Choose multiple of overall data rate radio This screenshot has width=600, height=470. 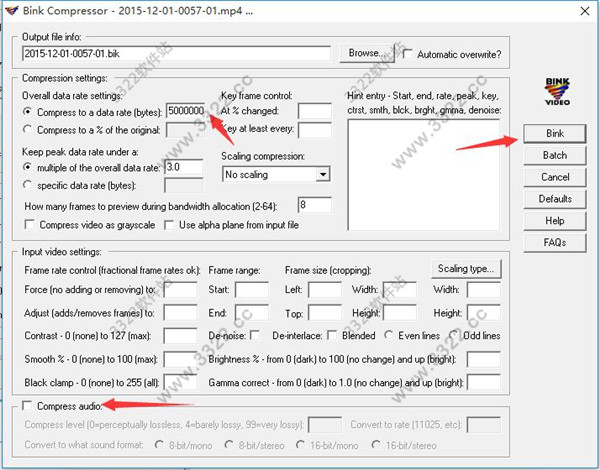coord(27,167)
